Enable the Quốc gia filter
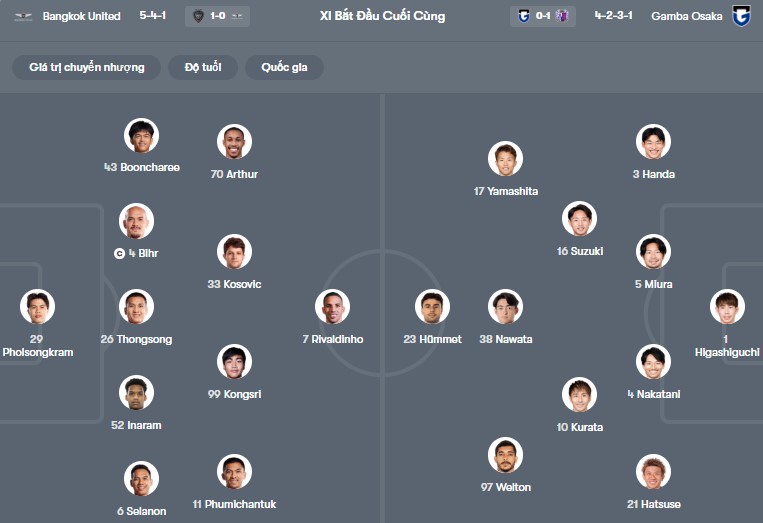Viewport: 763px width, 523px height. pos(284,67)
